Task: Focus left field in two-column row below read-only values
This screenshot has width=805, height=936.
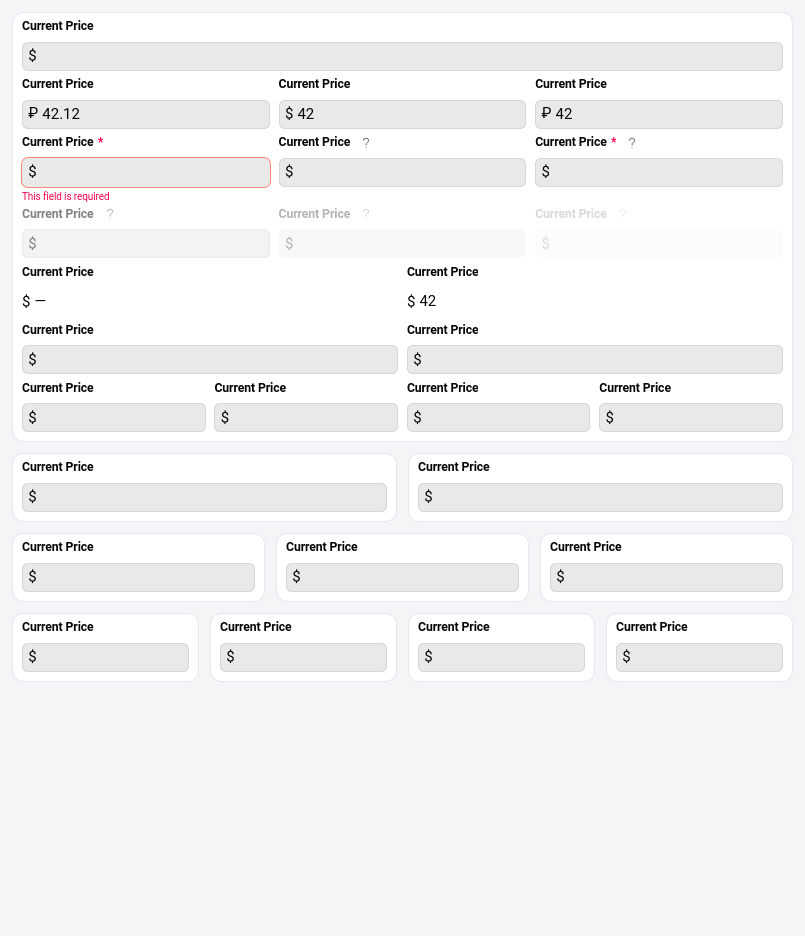Action: [210, 359]
